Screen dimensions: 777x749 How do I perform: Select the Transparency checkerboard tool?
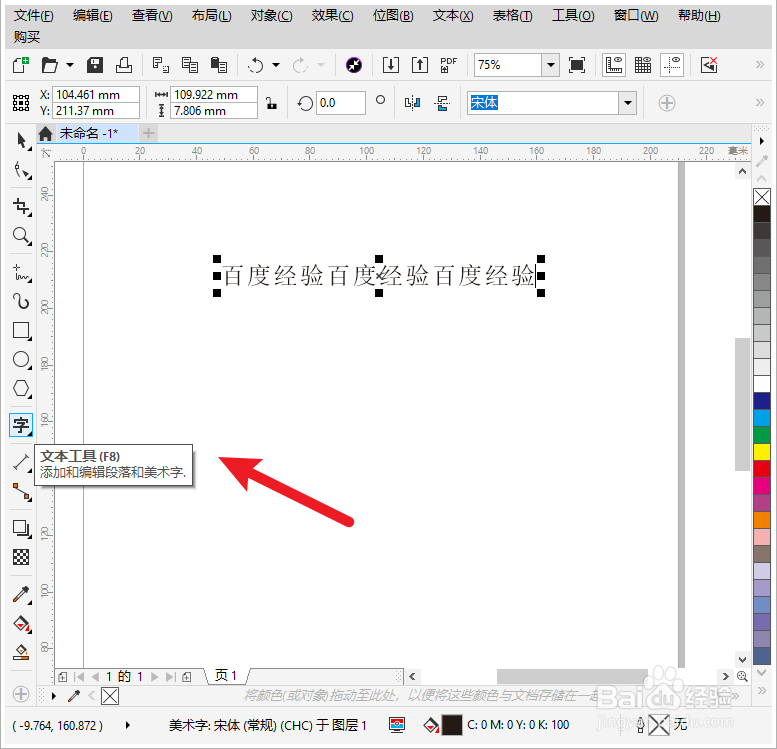(x=21, y=557)
